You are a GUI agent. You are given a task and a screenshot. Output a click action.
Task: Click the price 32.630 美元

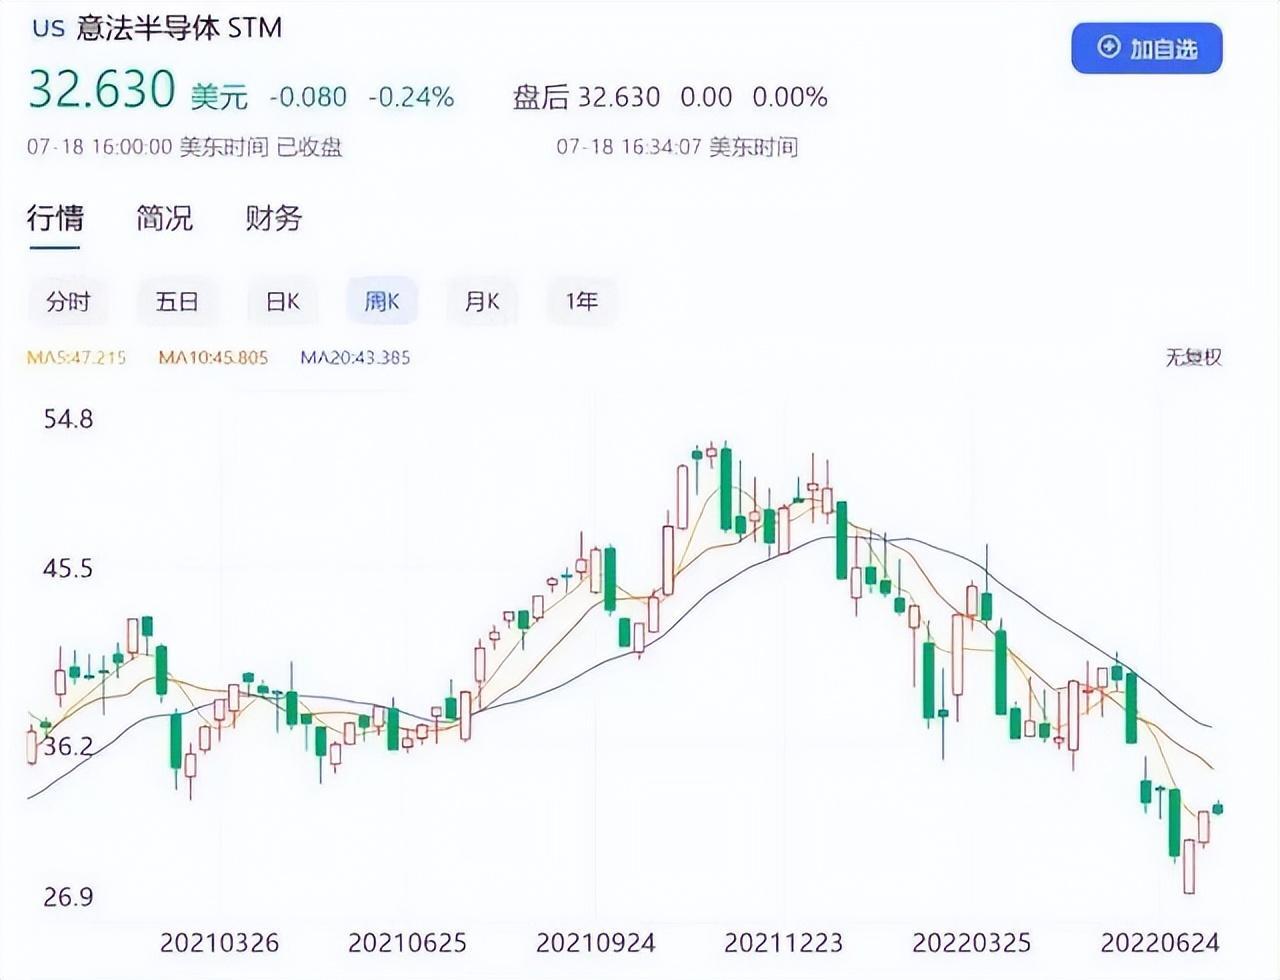(138, 91)
